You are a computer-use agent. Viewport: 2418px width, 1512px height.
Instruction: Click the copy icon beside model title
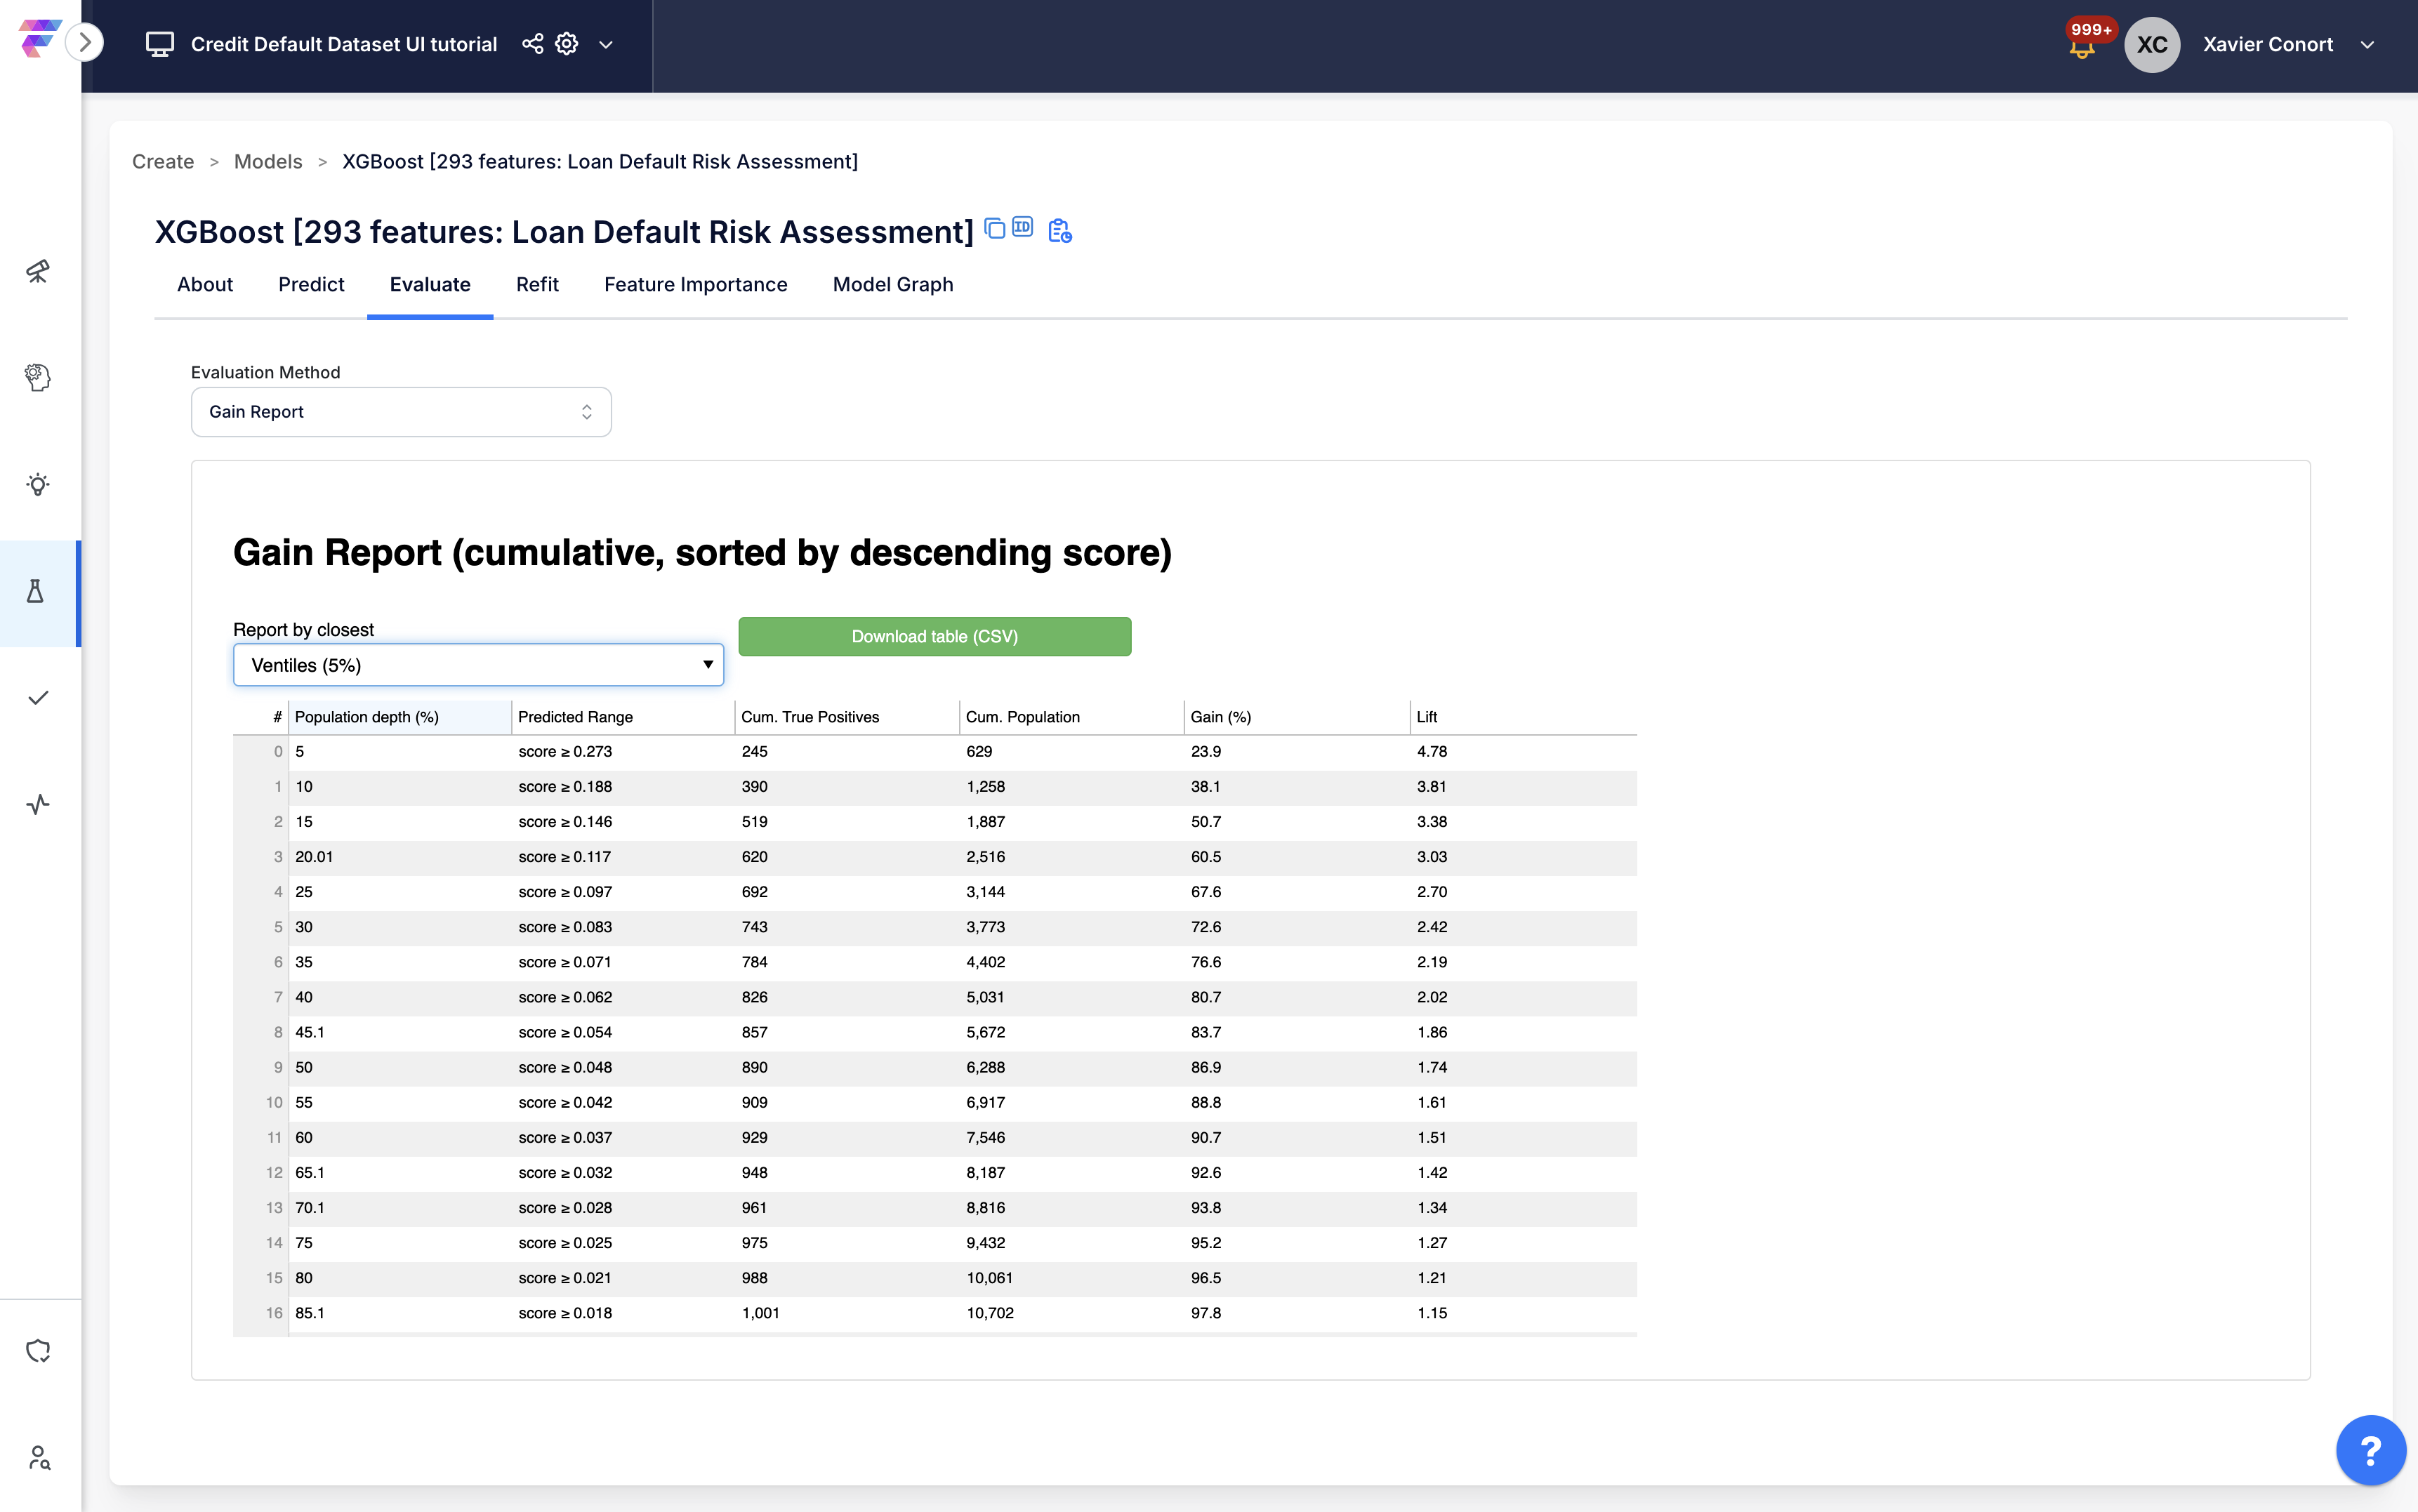(x=994, y=229)
